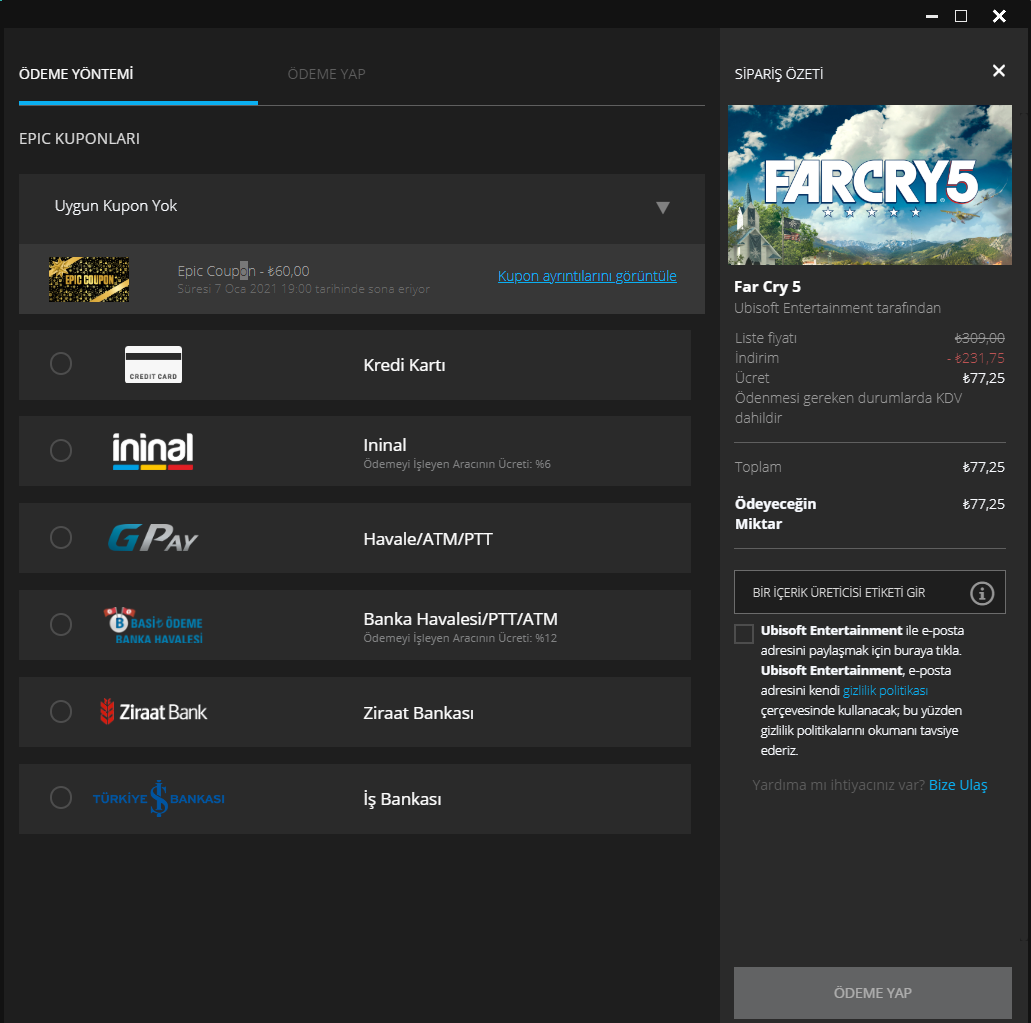The height and width of the screenshot is (1023, 1031).
Task: Minimize the checkout window
Action: click(x=932, y=16)
